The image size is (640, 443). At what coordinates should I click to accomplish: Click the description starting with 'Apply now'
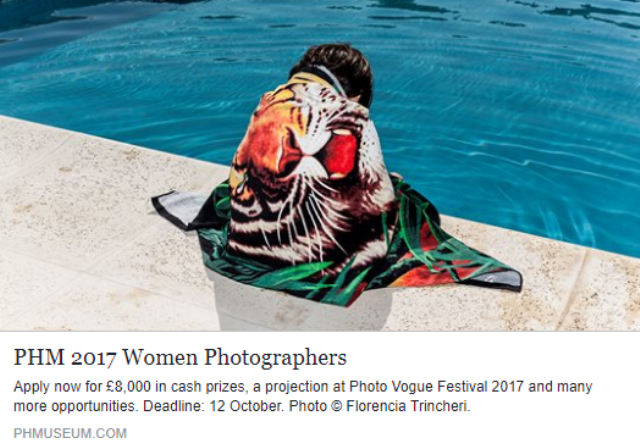click(x=302, y=396)
